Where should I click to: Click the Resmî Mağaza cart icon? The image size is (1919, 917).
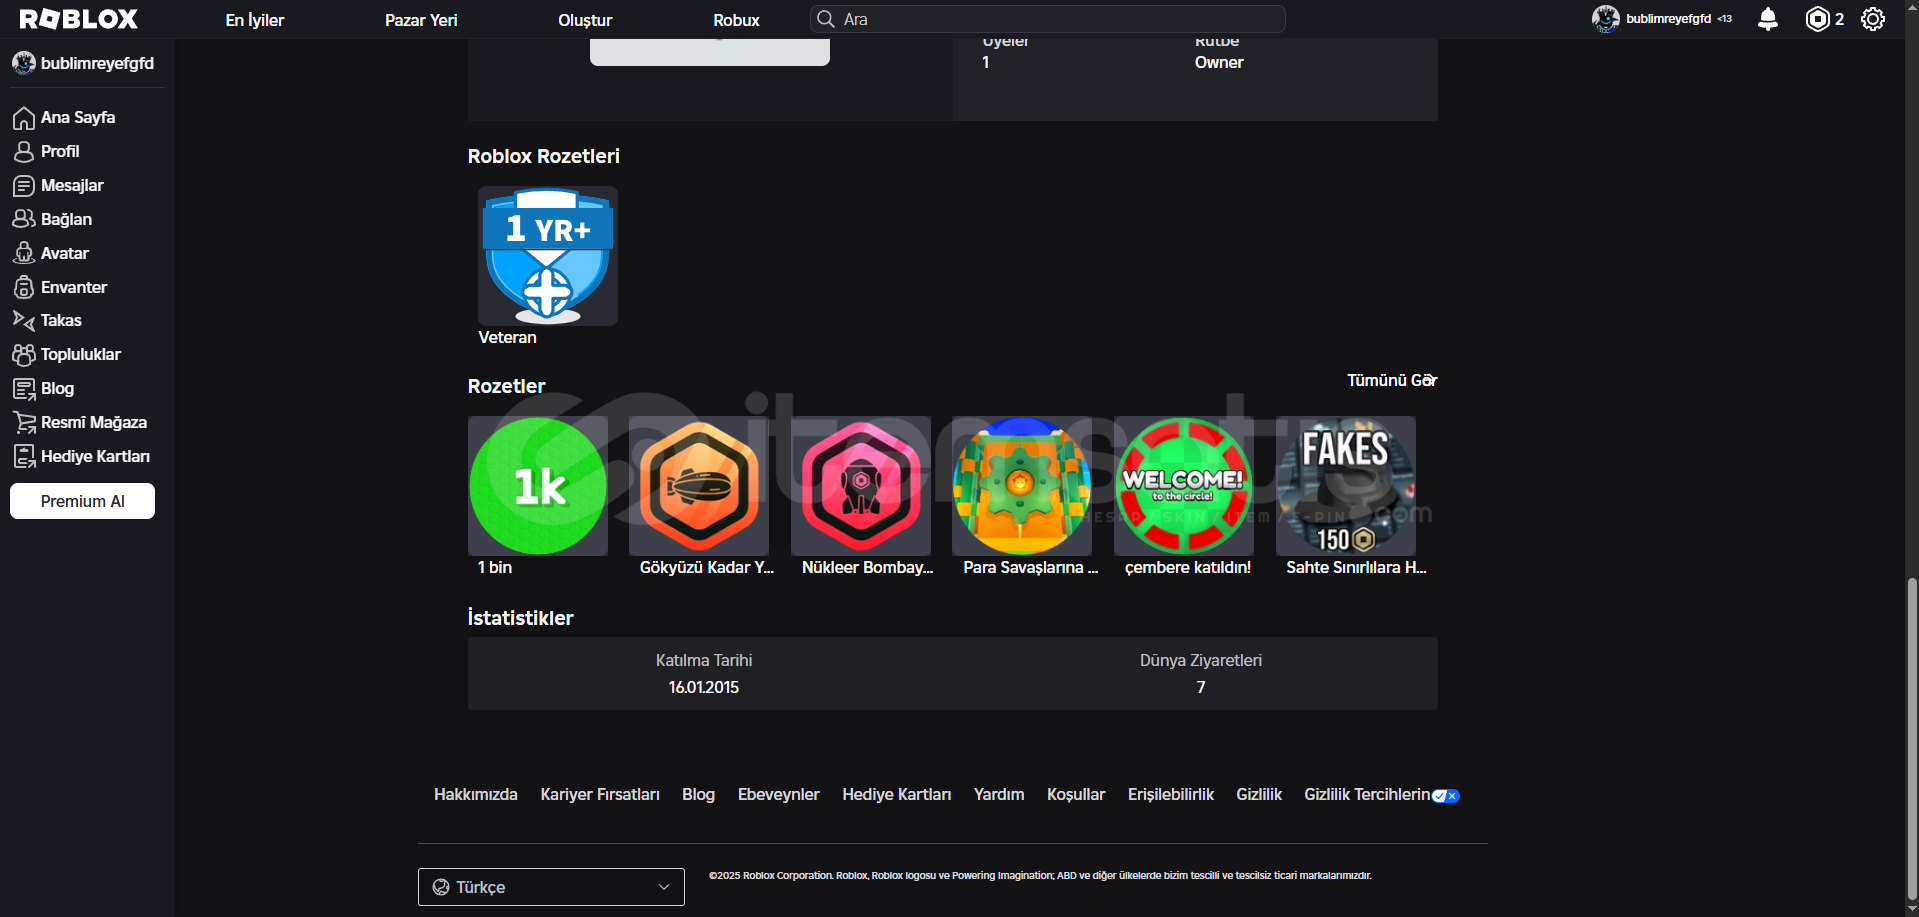(24, 423)
